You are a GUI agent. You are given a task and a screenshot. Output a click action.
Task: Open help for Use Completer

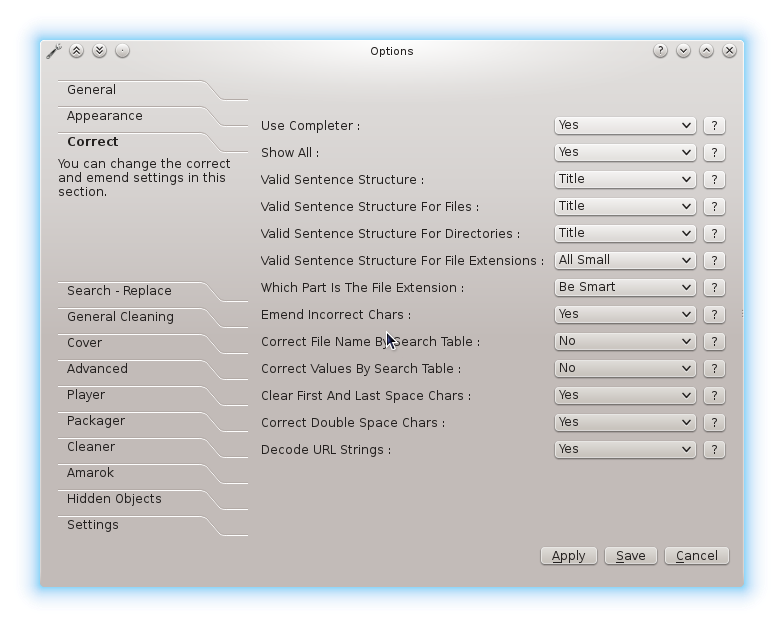pos(714,126)
